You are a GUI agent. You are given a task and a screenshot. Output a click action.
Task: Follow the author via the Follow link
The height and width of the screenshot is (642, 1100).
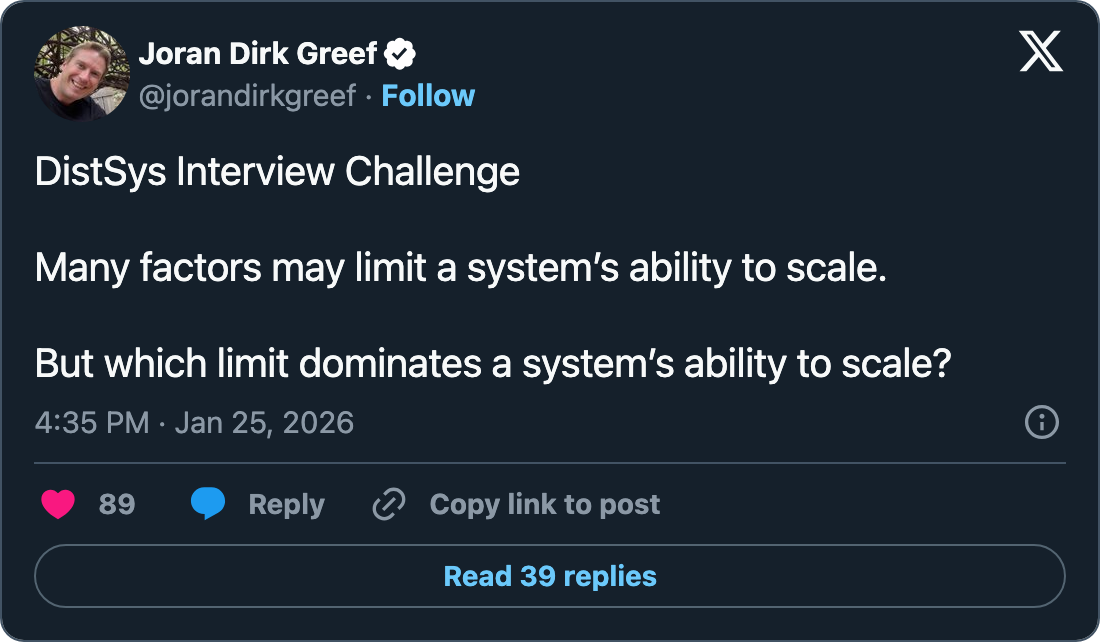click(428, 96)
